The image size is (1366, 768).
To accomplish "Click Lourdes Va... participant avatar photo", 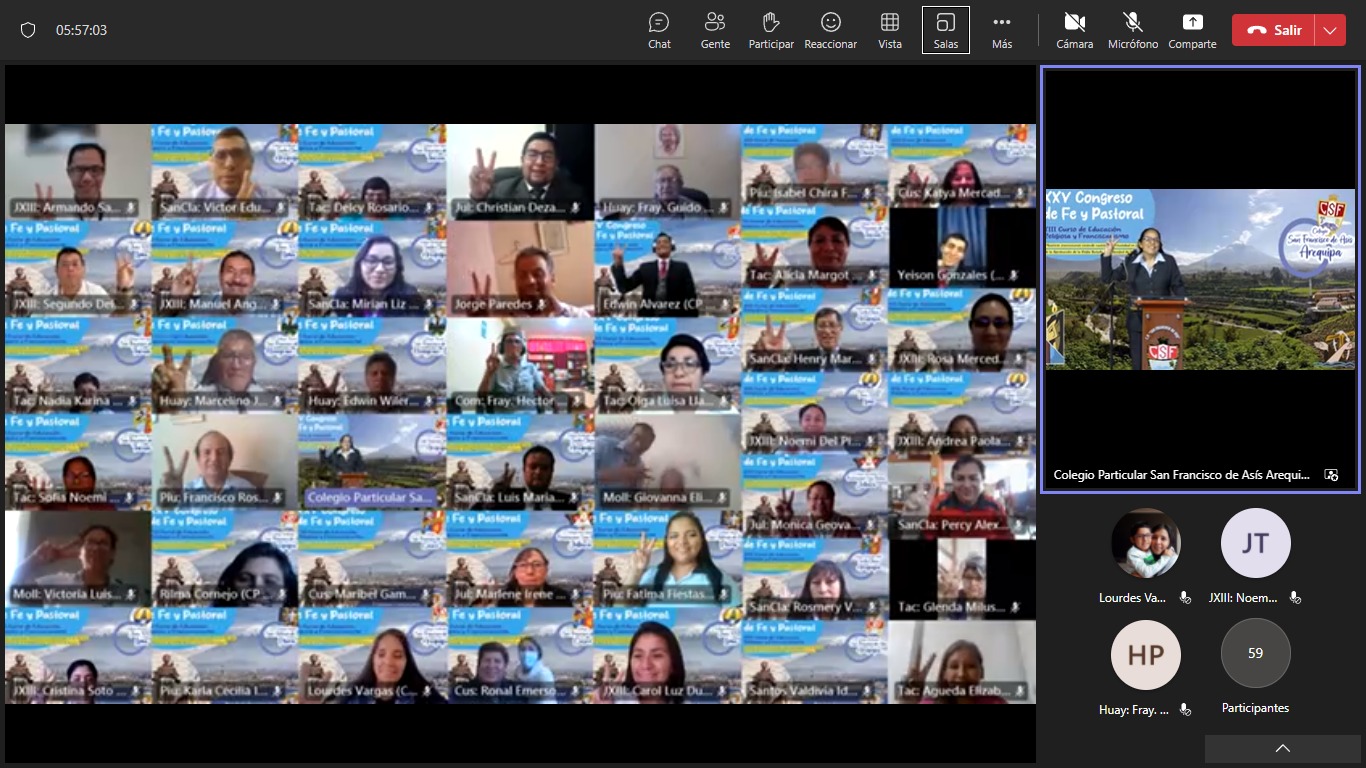I will [x=1145, y=543].
